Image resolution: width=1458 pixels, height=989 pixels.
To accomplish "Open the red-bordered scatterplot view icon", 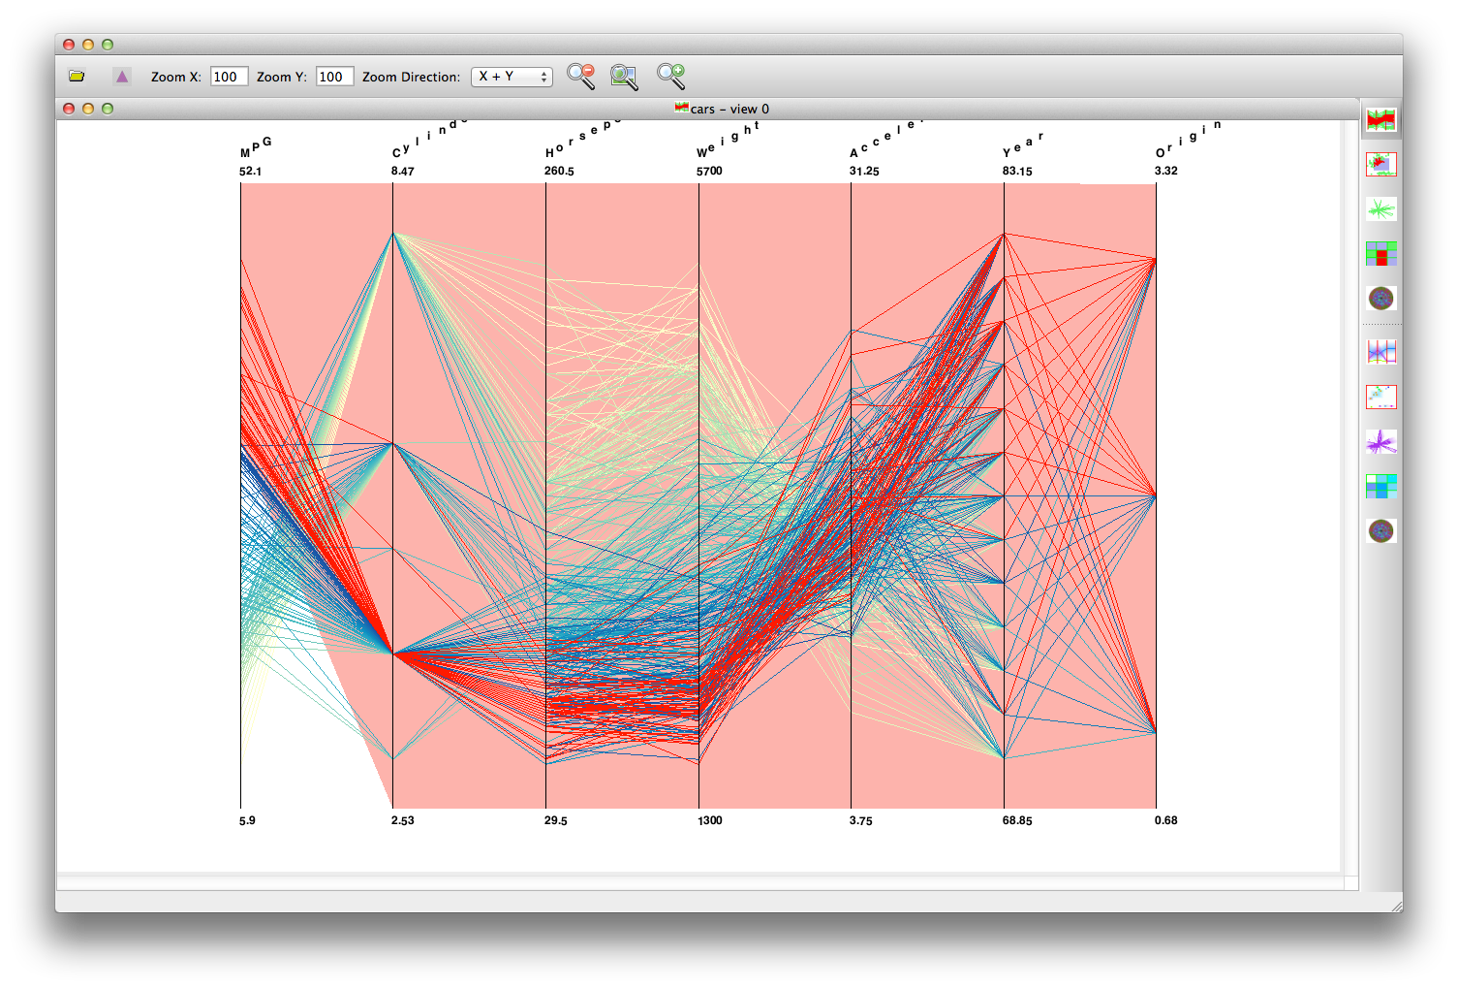I will [1381, 164].
